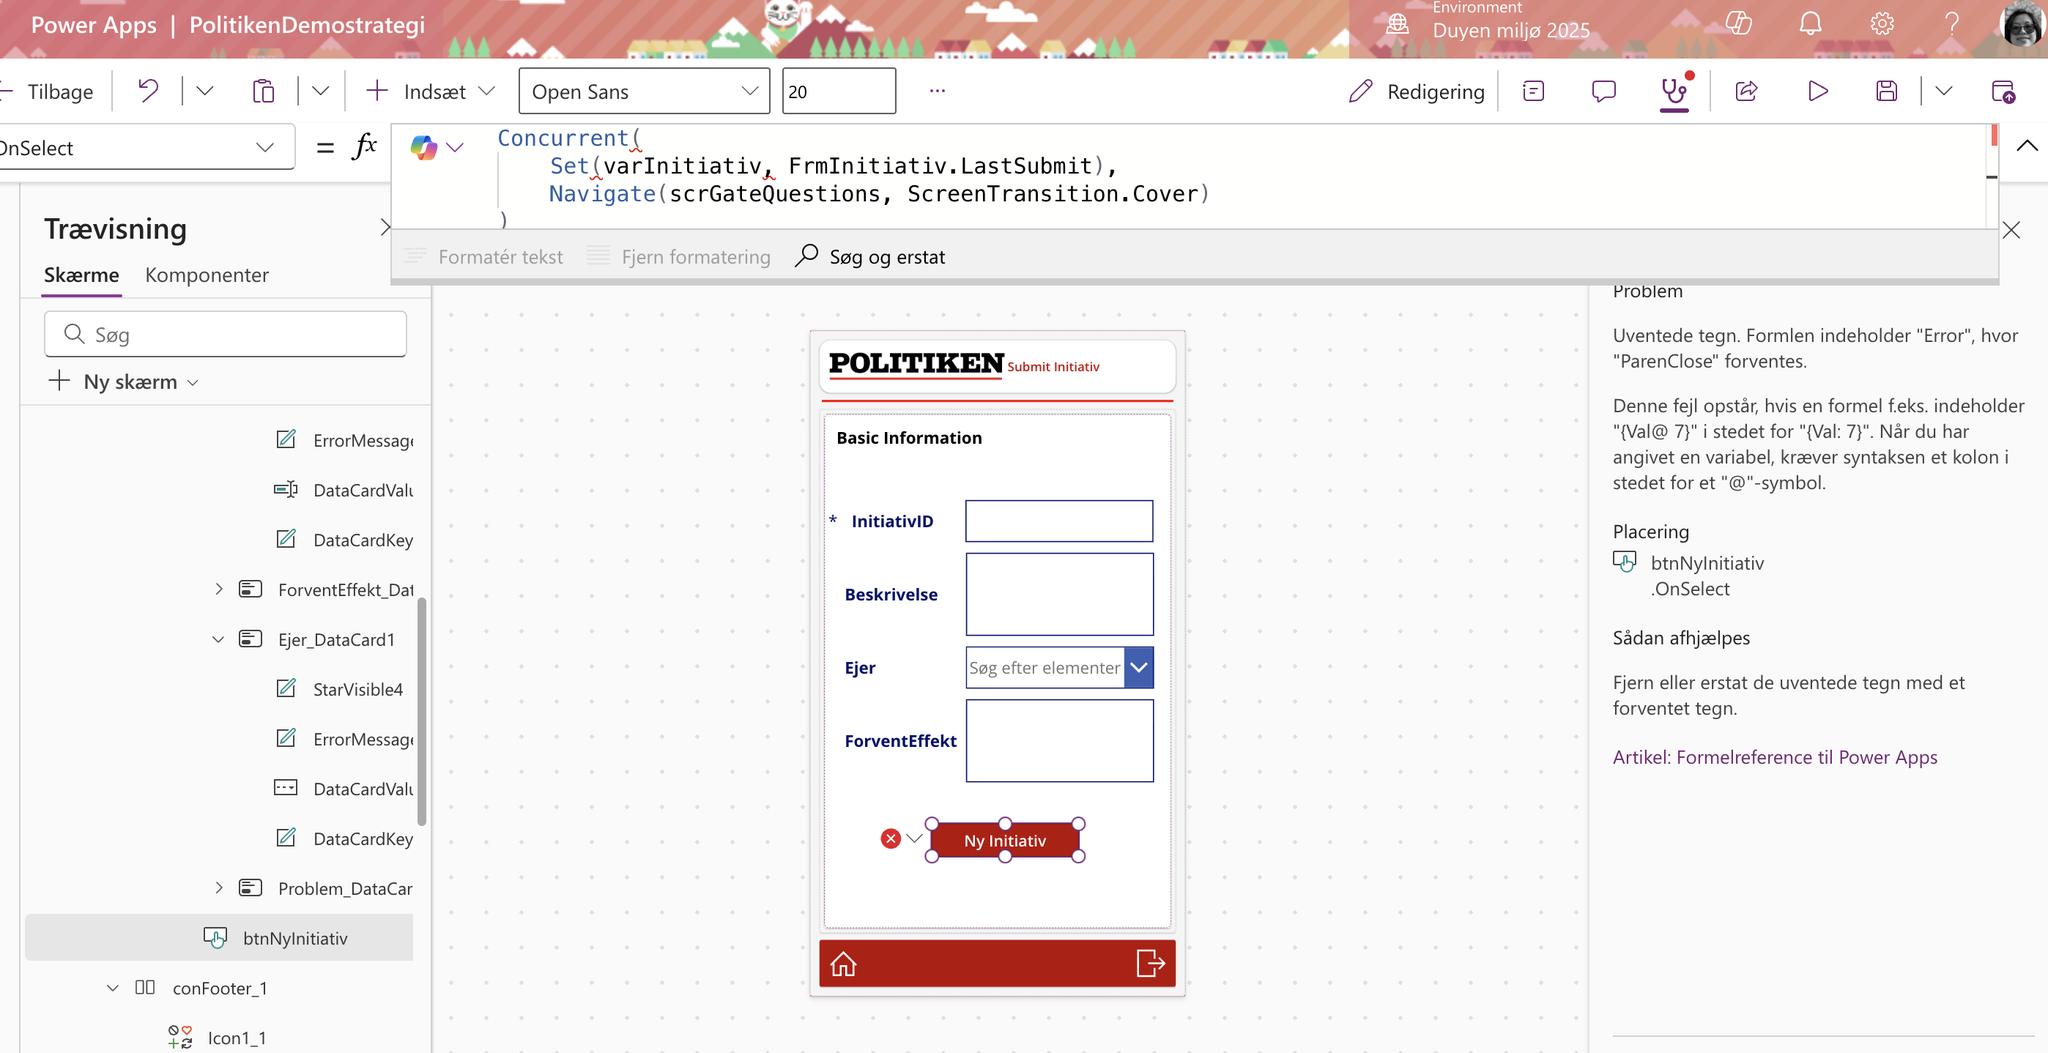The height and width of the screenshot is (1053, 2048).
Task: Expand the Problem_DataCard tree node
Action: coord(218,888)
